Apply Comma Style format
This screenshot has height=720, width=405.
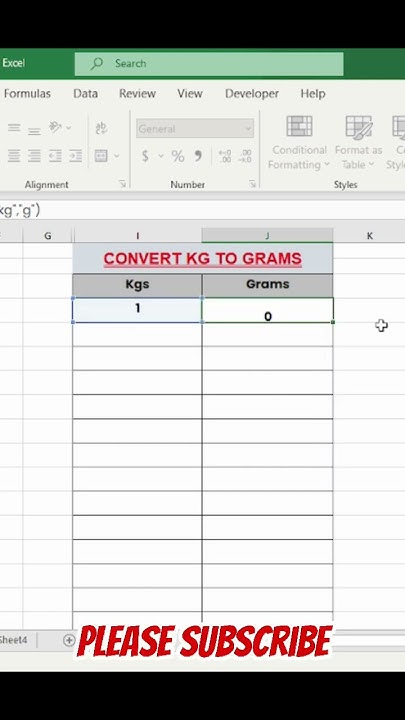(x=198, y=156)
